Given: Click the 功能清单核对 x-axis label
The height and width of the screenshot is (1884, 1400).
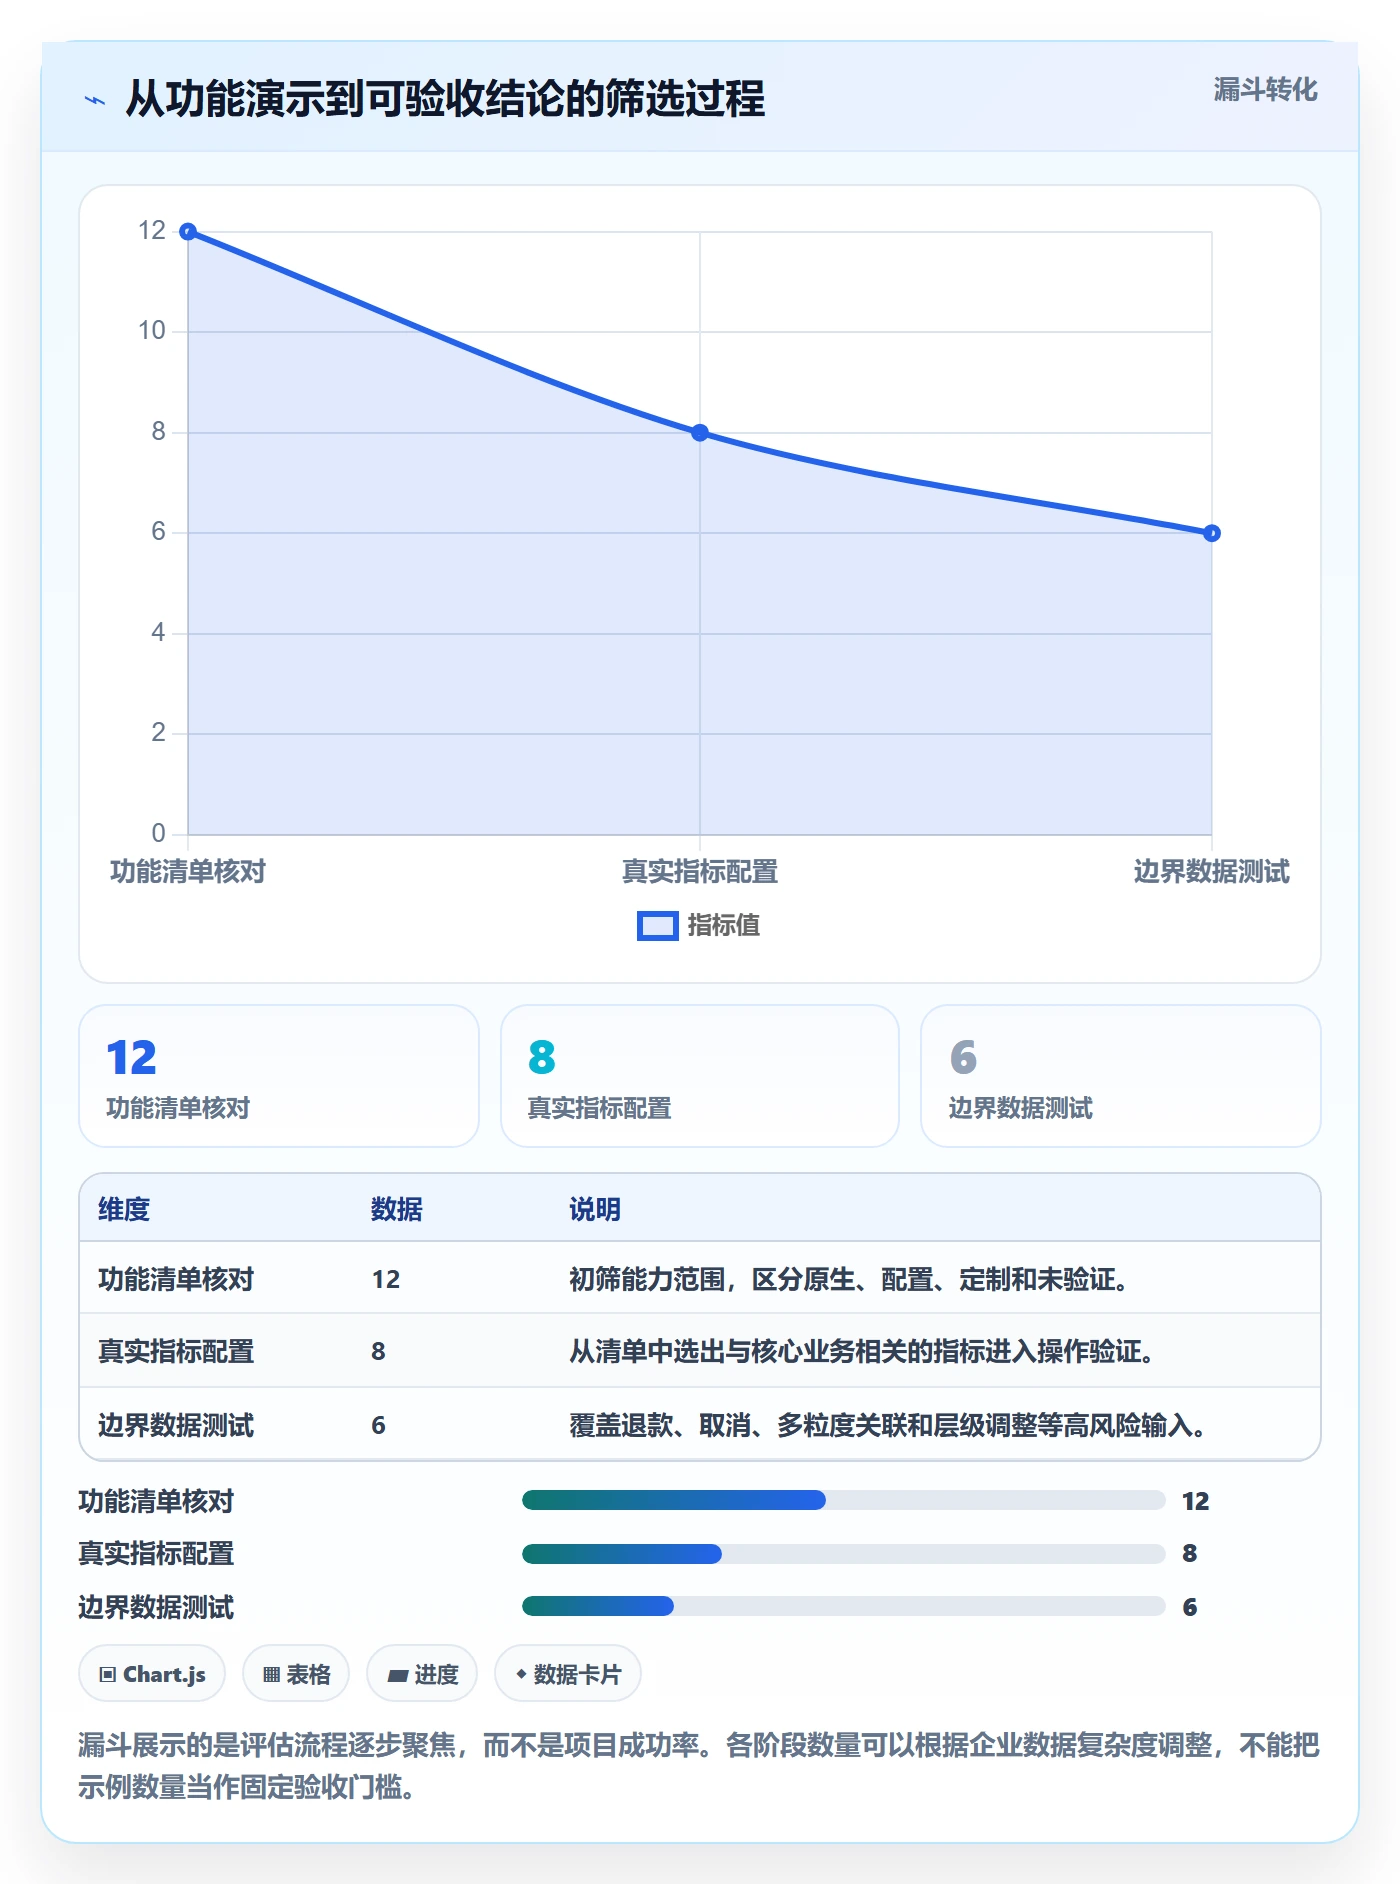Looking at the screenshot, I should [188, 872].
